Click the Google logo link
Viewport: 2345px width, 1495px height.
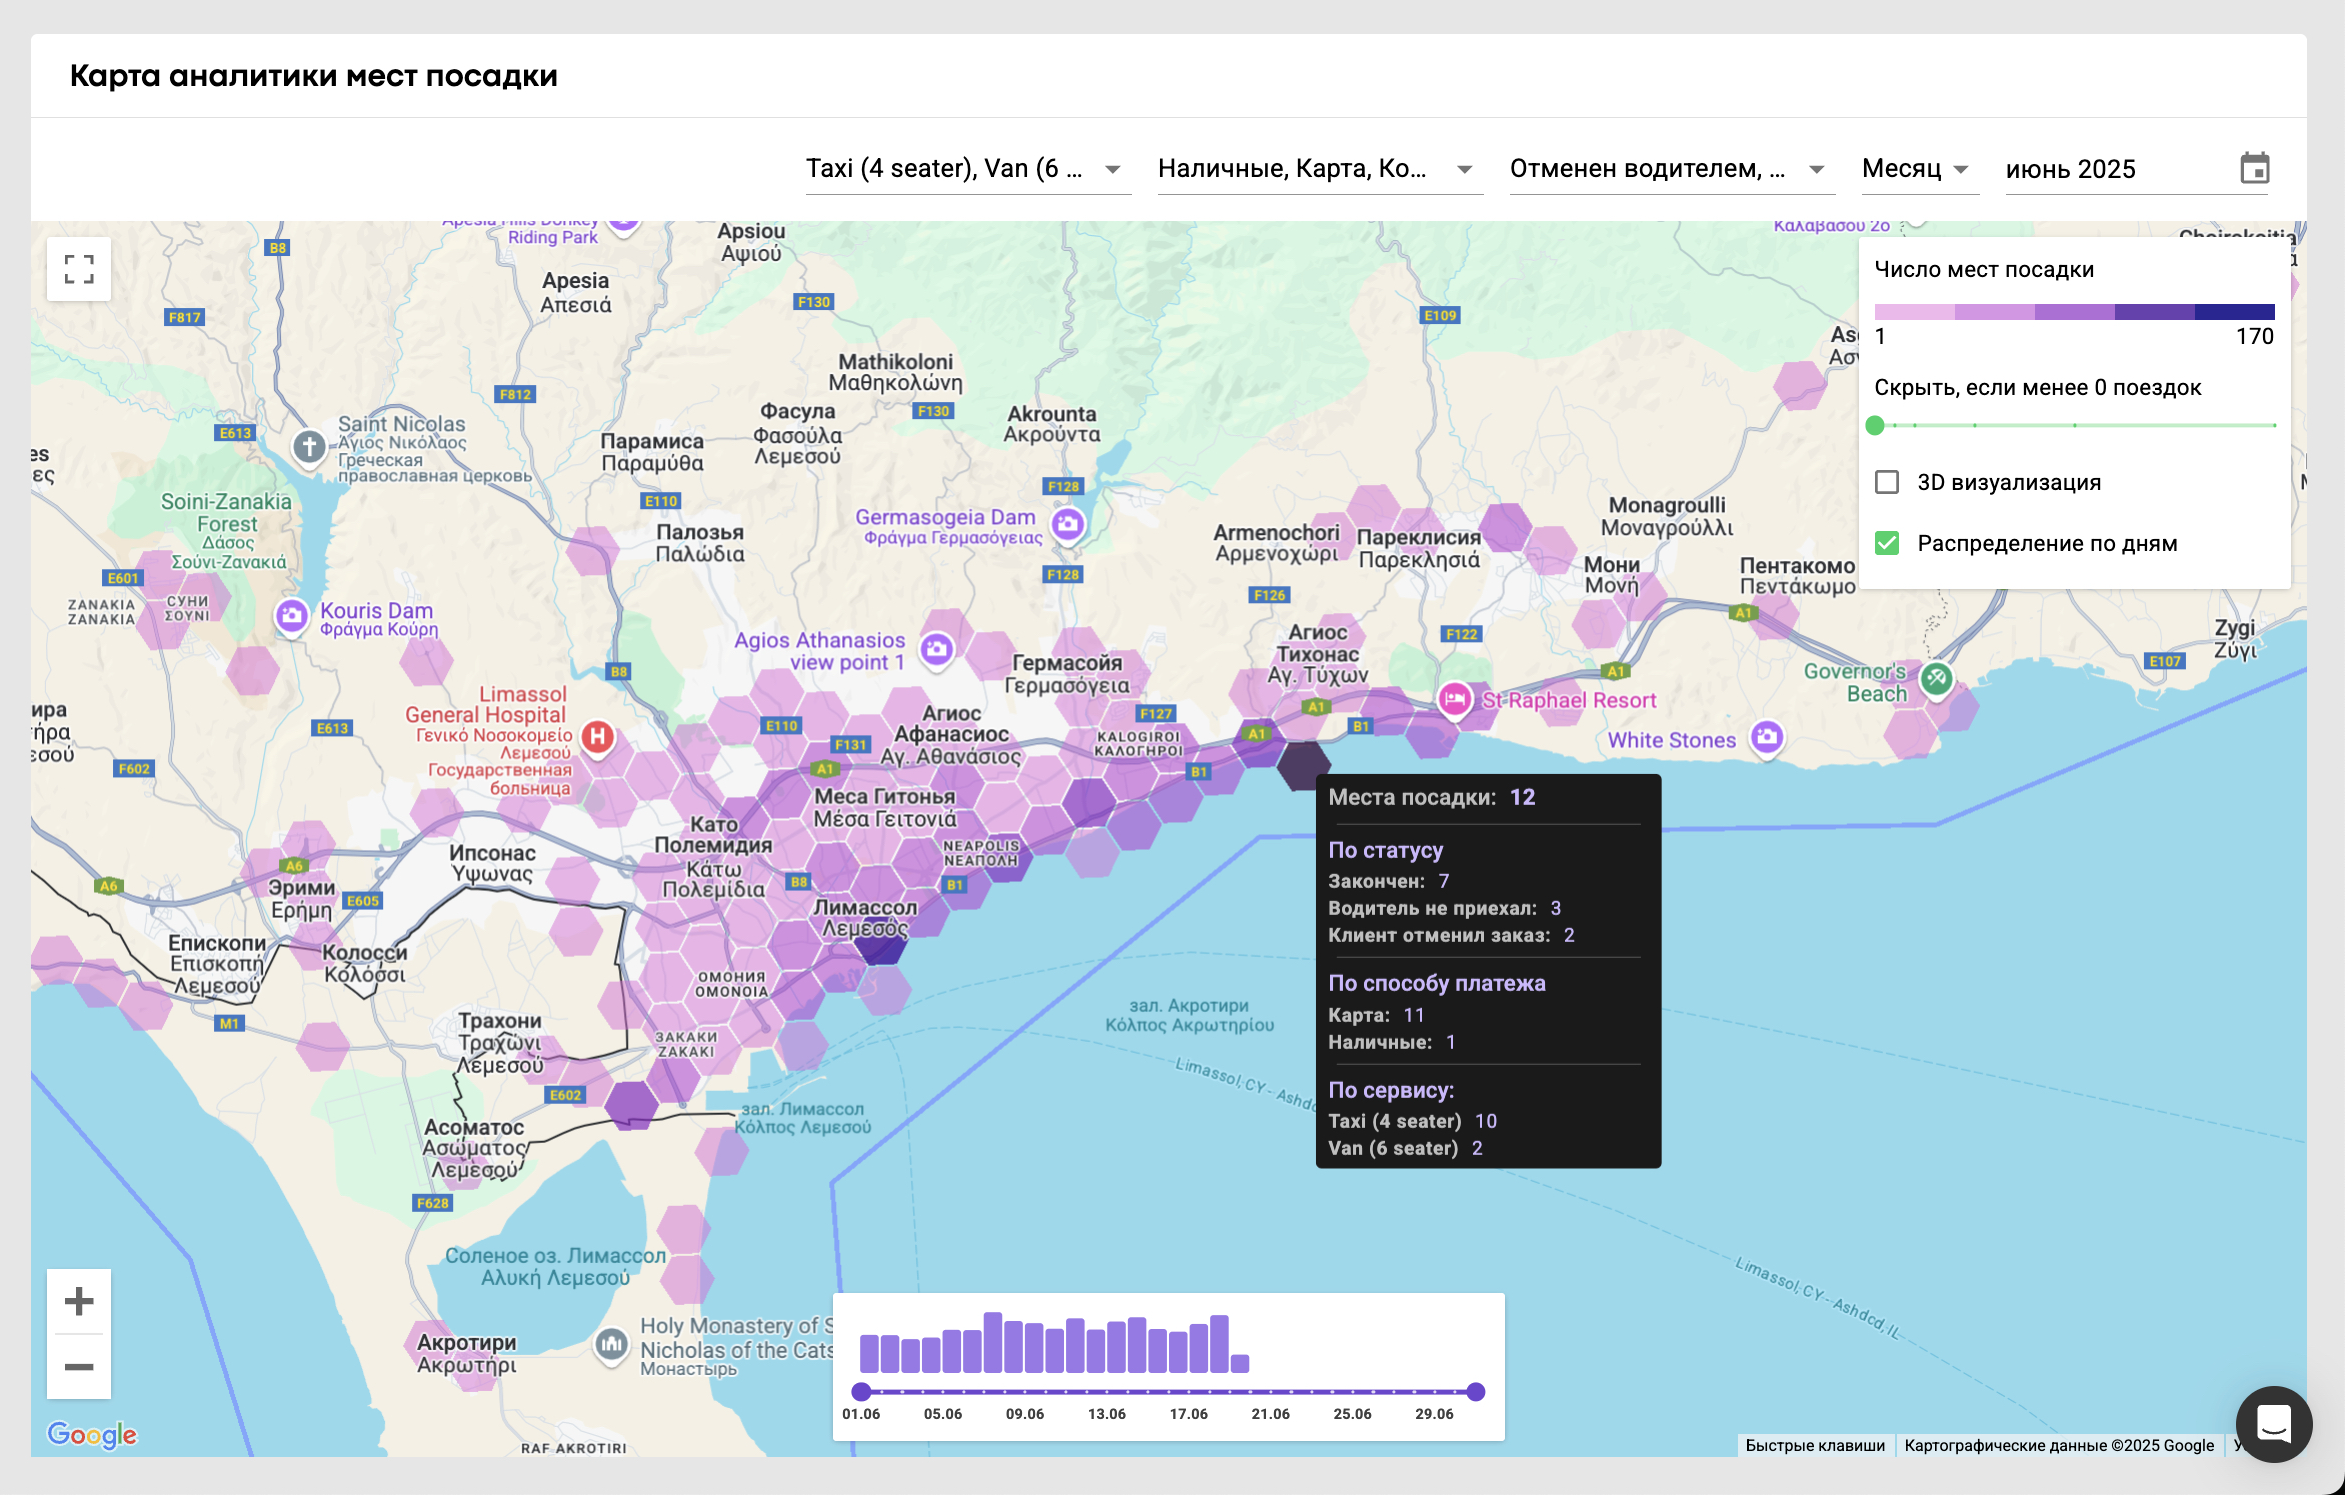pos(92,1435)
